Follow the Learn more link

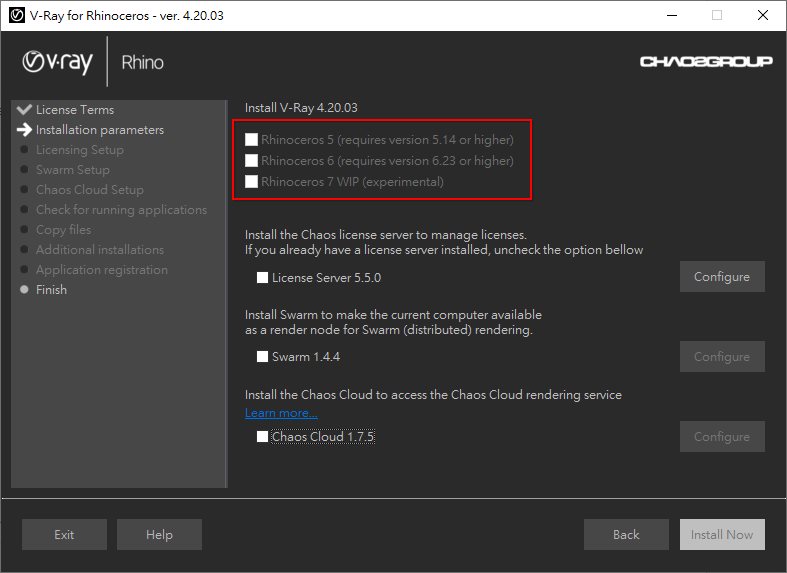(x=281, y=413)
